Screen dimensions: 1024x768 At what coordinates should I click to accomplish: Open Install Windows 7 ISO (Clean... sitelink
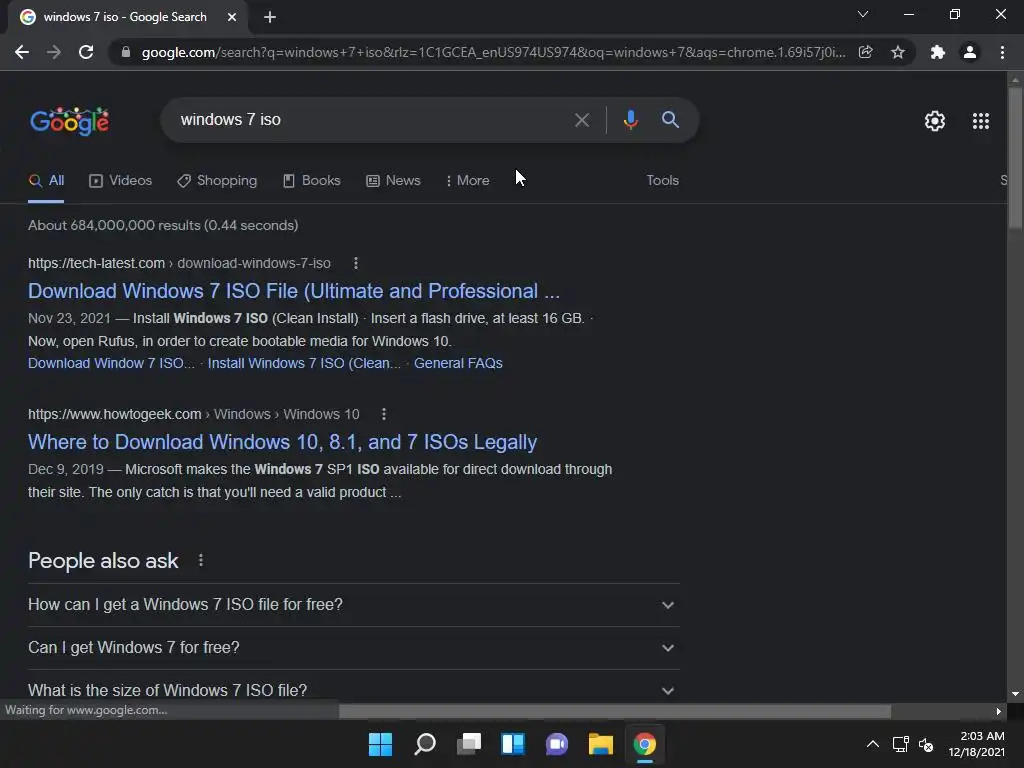pos(304,364)
